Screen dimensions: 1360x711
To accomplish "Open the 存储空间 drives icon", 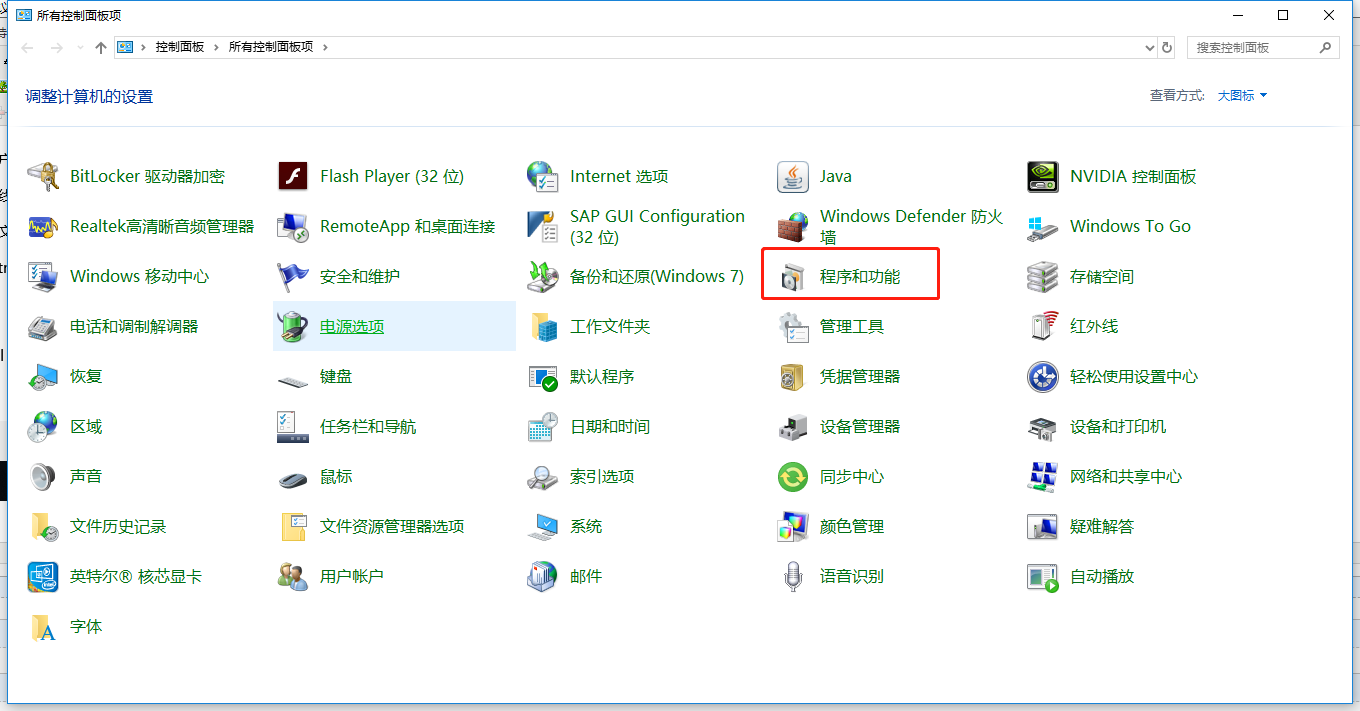I will (1043, 277).
